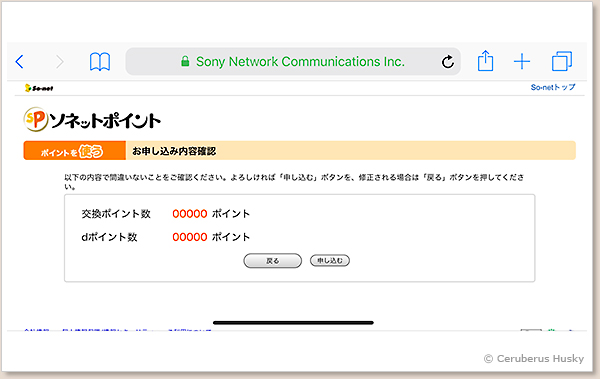Click the 00000 value beside 交換ポイント数
Screen dimensions: 600x379
(190, 214)
